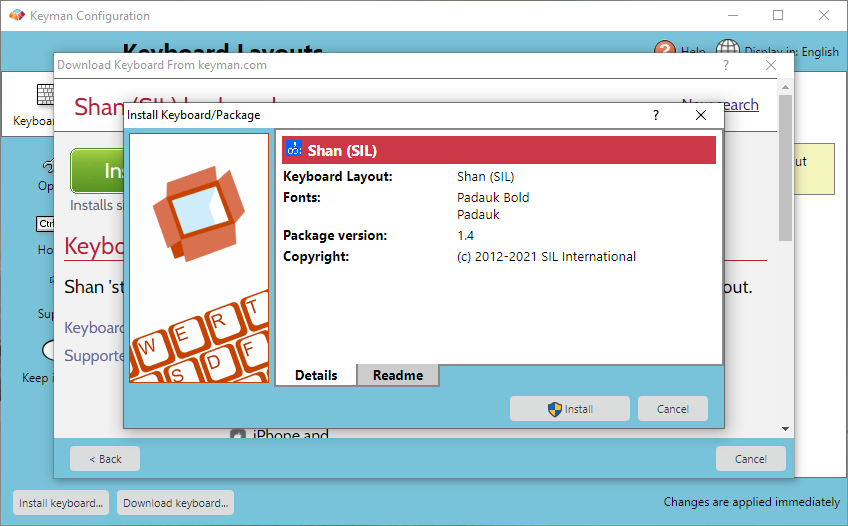The image size is (848, 526).
Task: Click Cancel in Download Keyboard dialog
Action: pyautogui.click(x=751, y=458)
